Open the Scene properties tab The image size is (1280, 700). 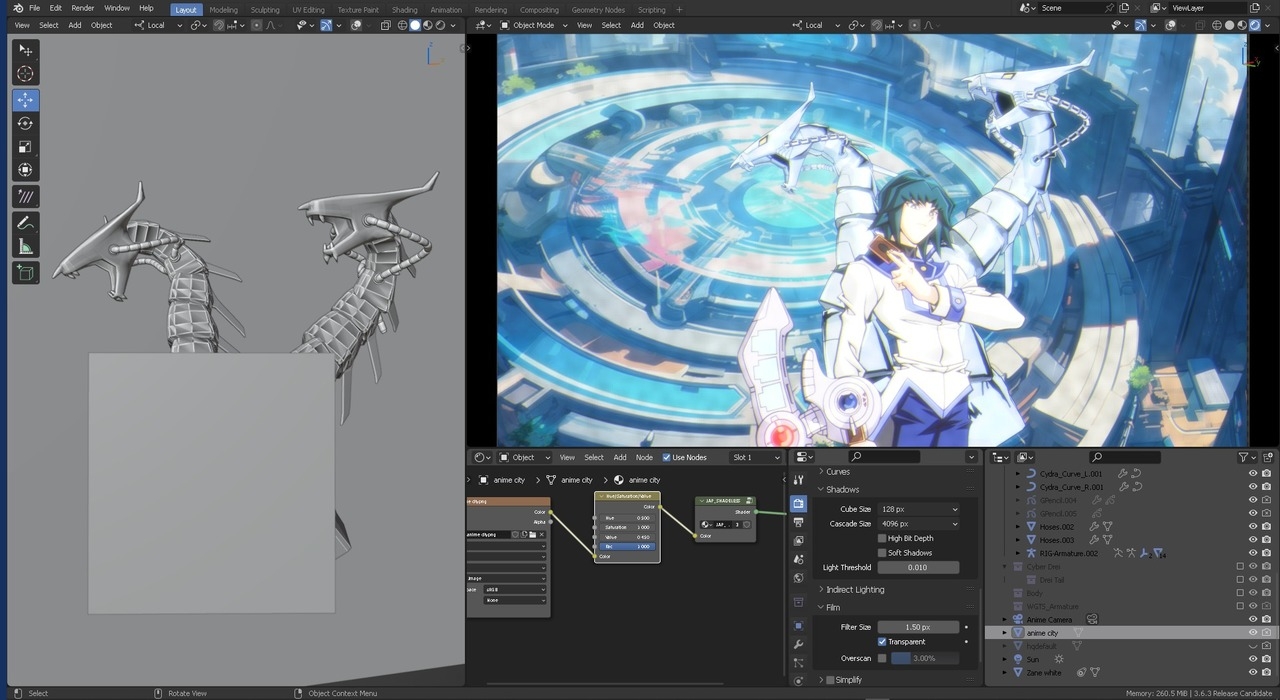pos(798,559)
